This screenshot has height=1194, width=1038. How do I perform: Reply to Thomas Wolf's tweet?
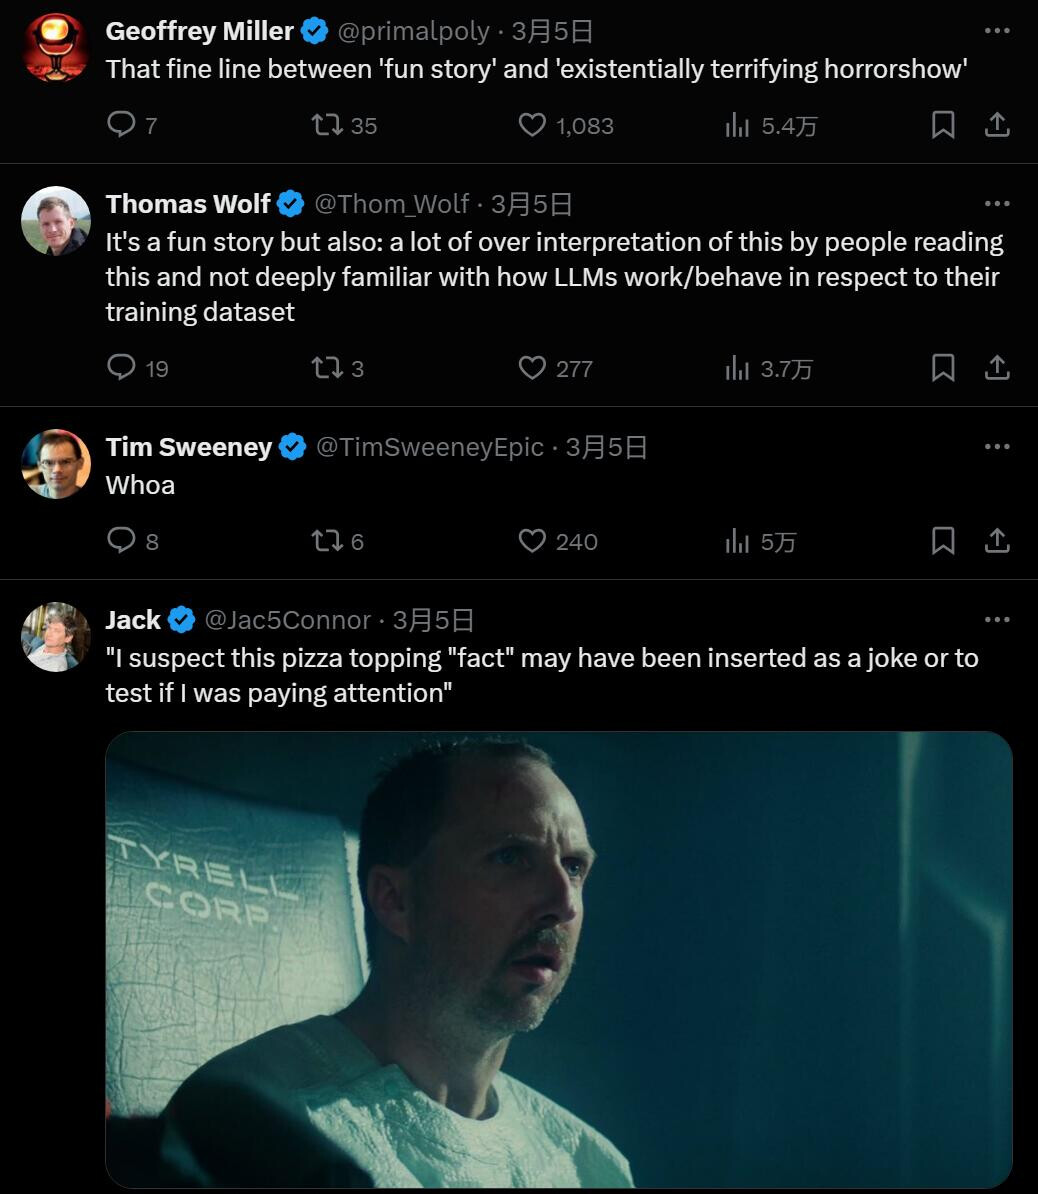point(121,368)
